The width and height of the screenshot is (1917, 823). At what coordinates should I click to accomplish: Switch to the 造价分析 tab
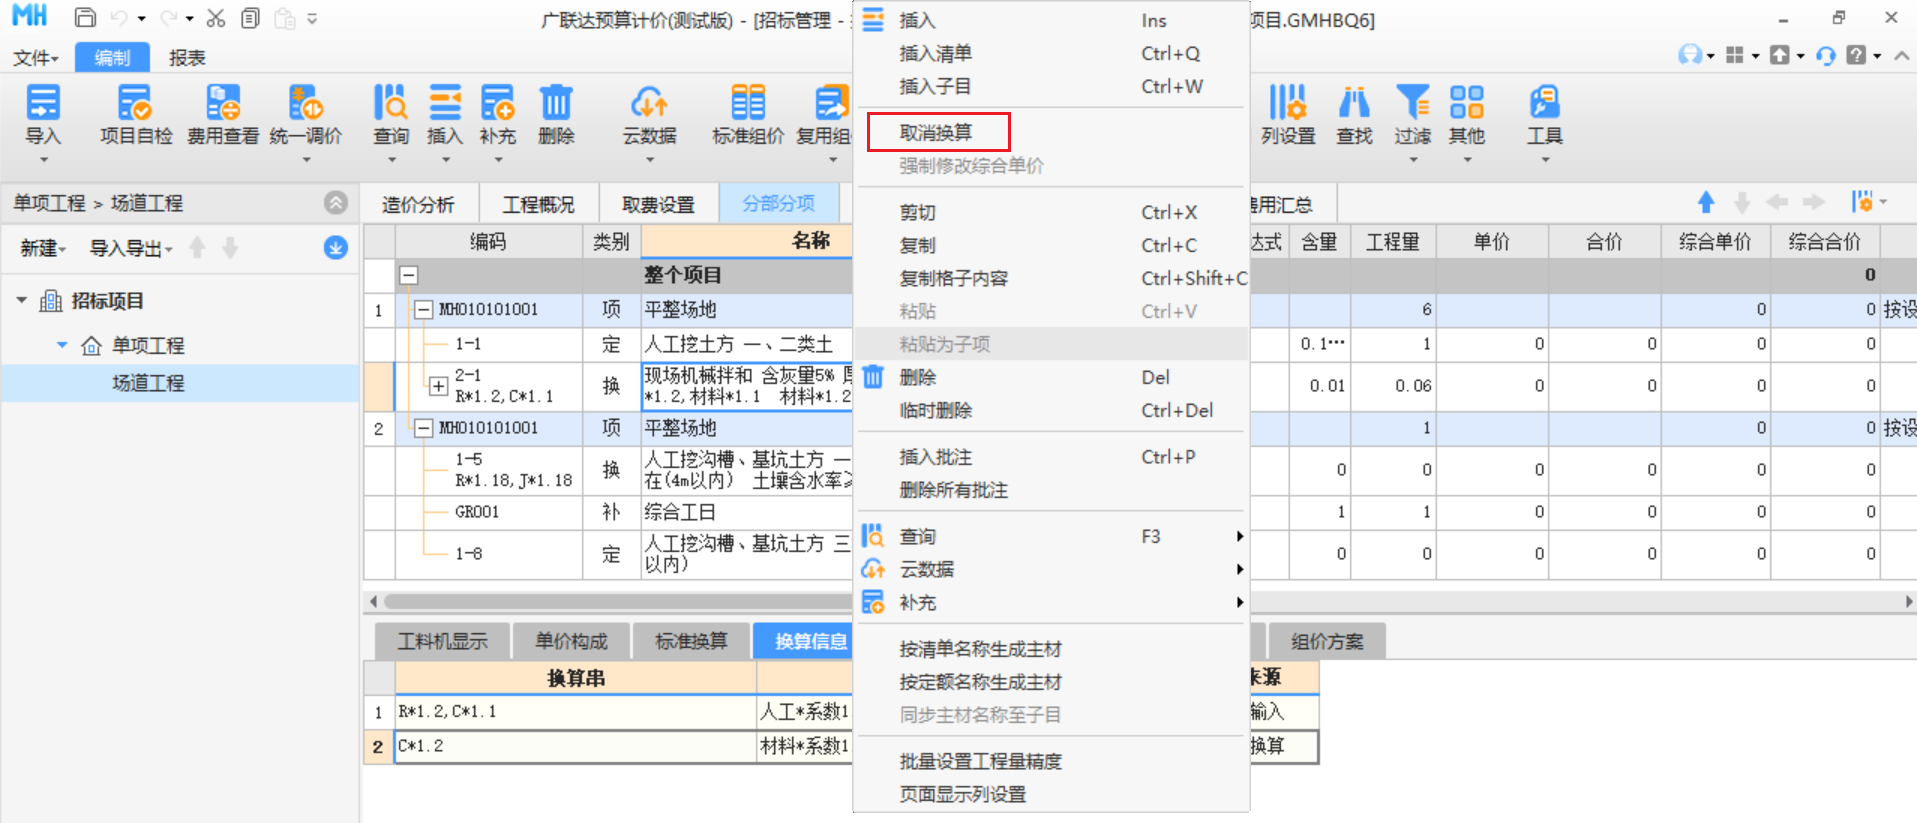[418, 204]
